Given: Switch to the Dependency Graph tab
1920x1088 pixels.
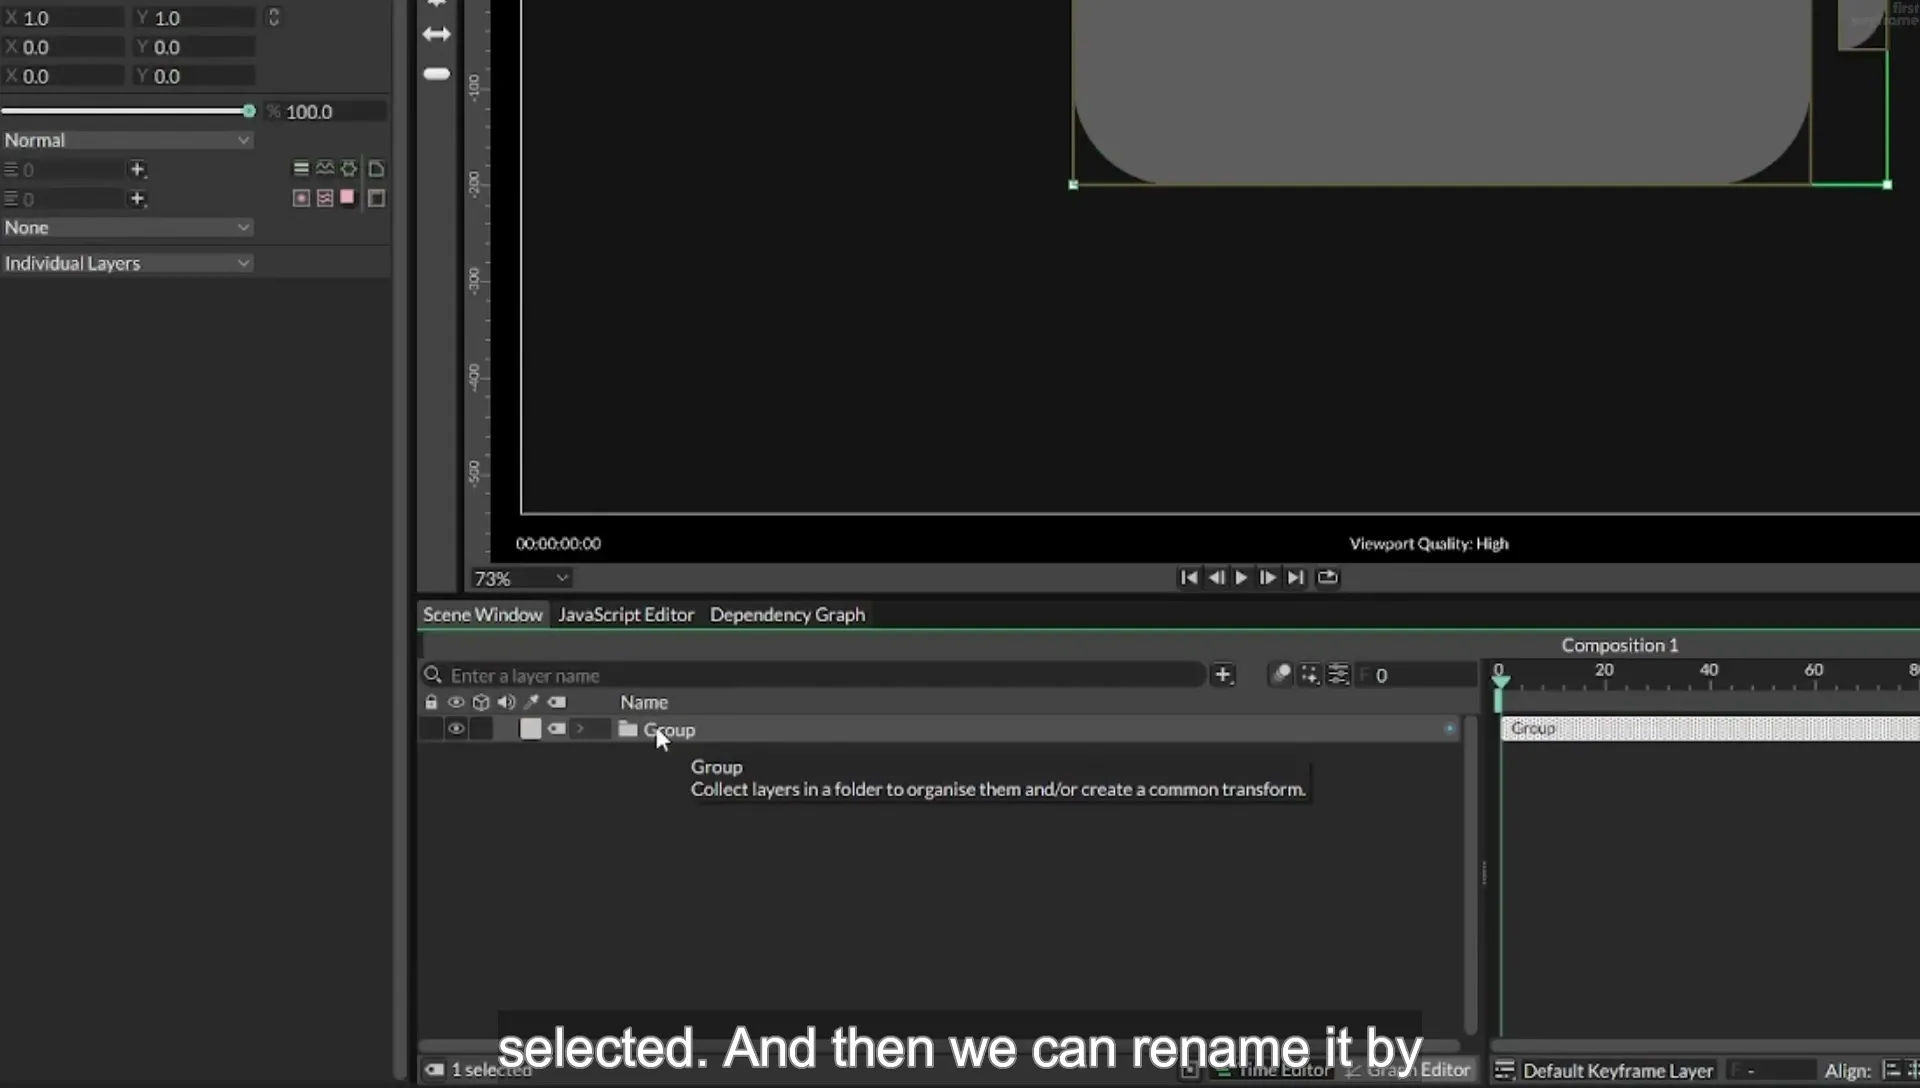Looking at the screenshot, I should (787, 615).
